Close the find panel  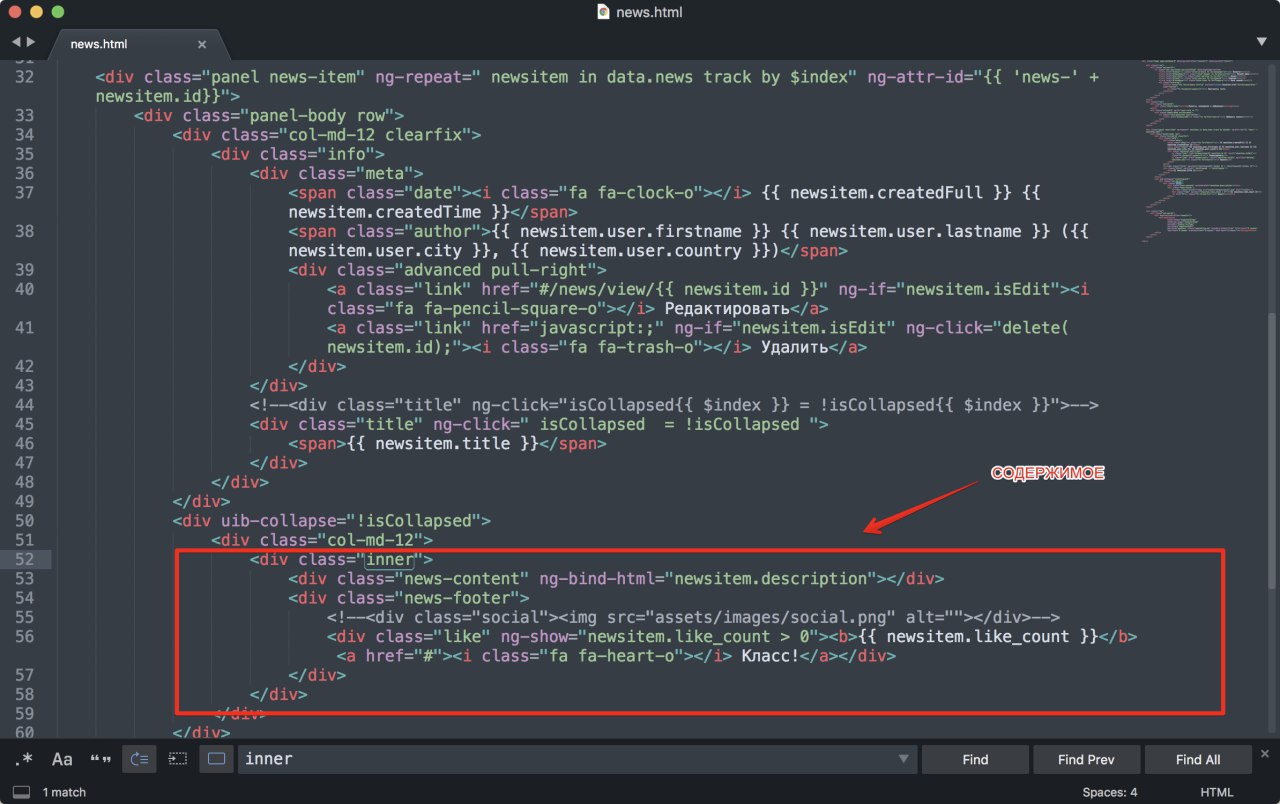pyautogui.click(x=1265, y=753)
